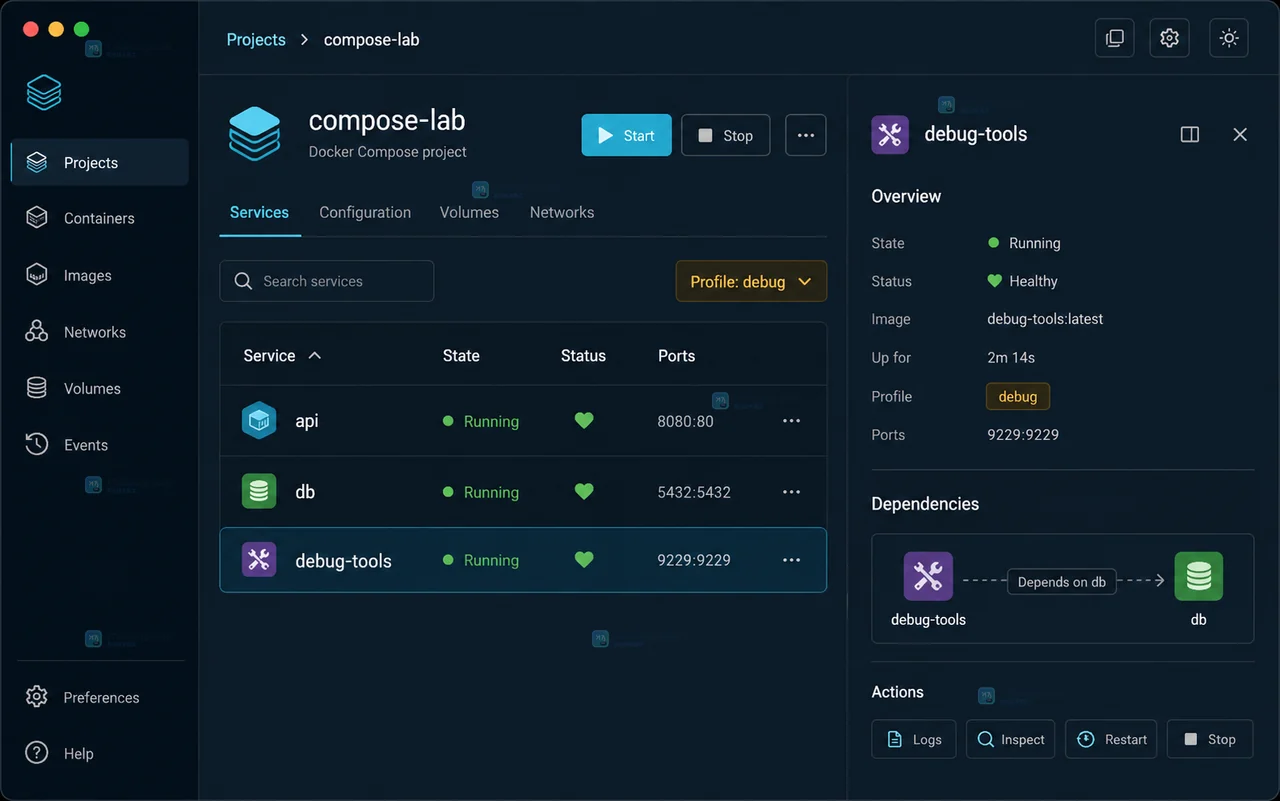Go back to Projects breadcrumb
The height and width of the screenshot is (801, 1280).
pos(256,39)
